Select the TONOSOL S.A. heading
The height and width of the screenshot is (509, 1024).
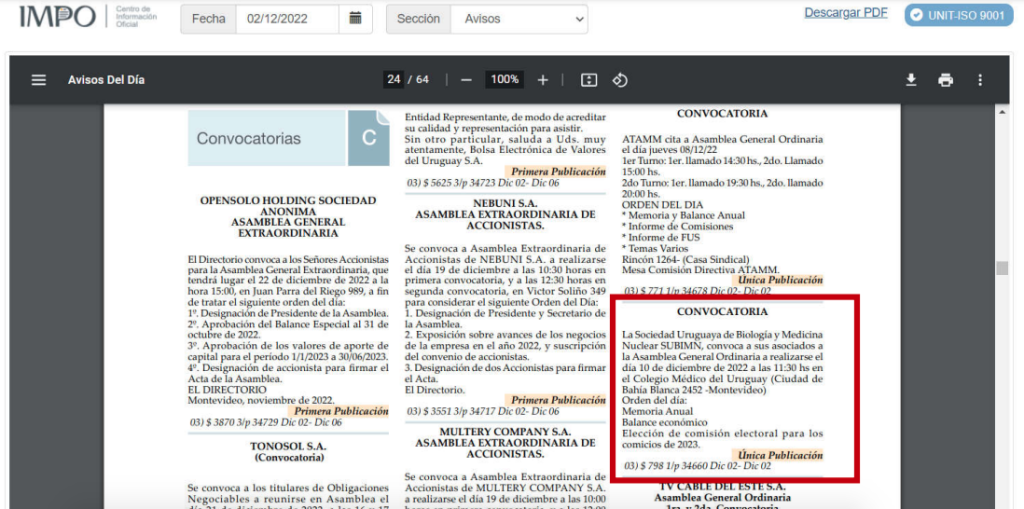[288, 446]
